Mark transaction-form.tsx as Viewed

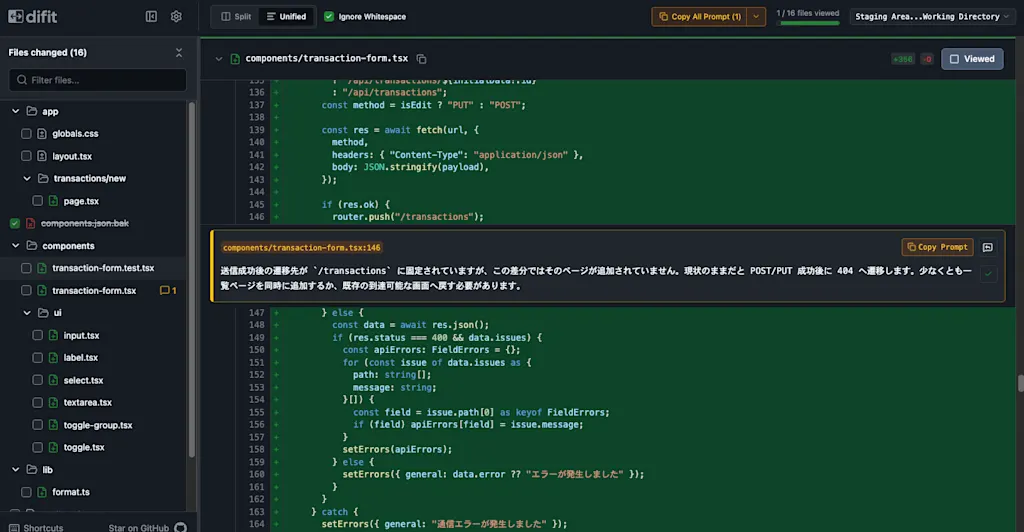[x=972, y=59]
